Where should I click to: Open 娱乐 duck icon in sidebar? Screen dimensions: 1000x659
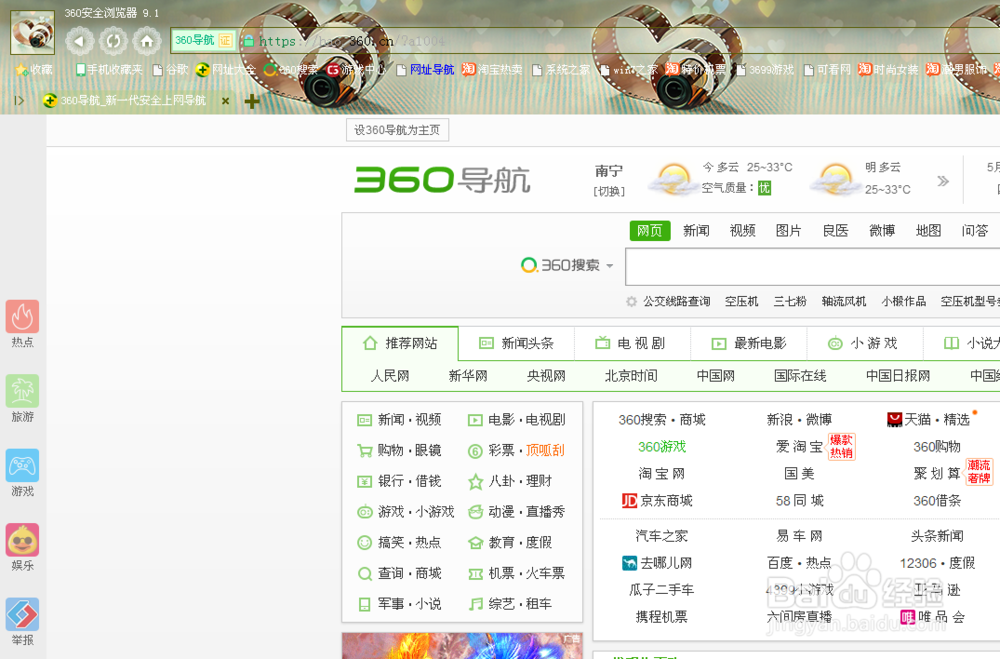click(22, 540)
